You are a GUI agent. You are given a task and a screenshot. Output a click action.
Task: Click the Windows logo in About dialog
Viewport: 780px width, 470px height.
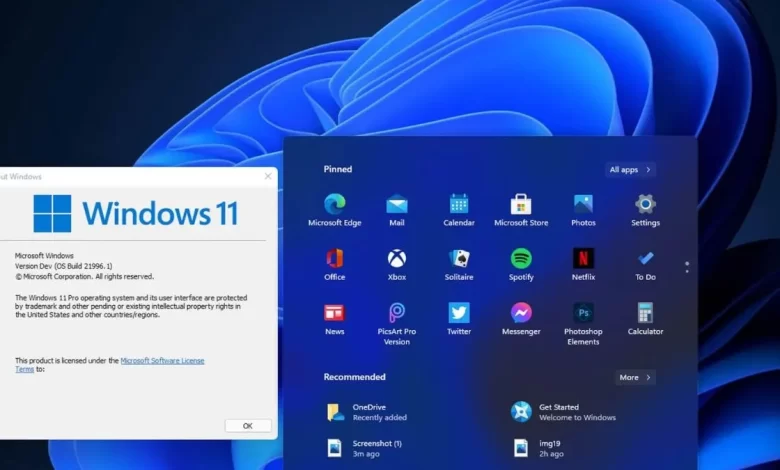tap(52, 213)
